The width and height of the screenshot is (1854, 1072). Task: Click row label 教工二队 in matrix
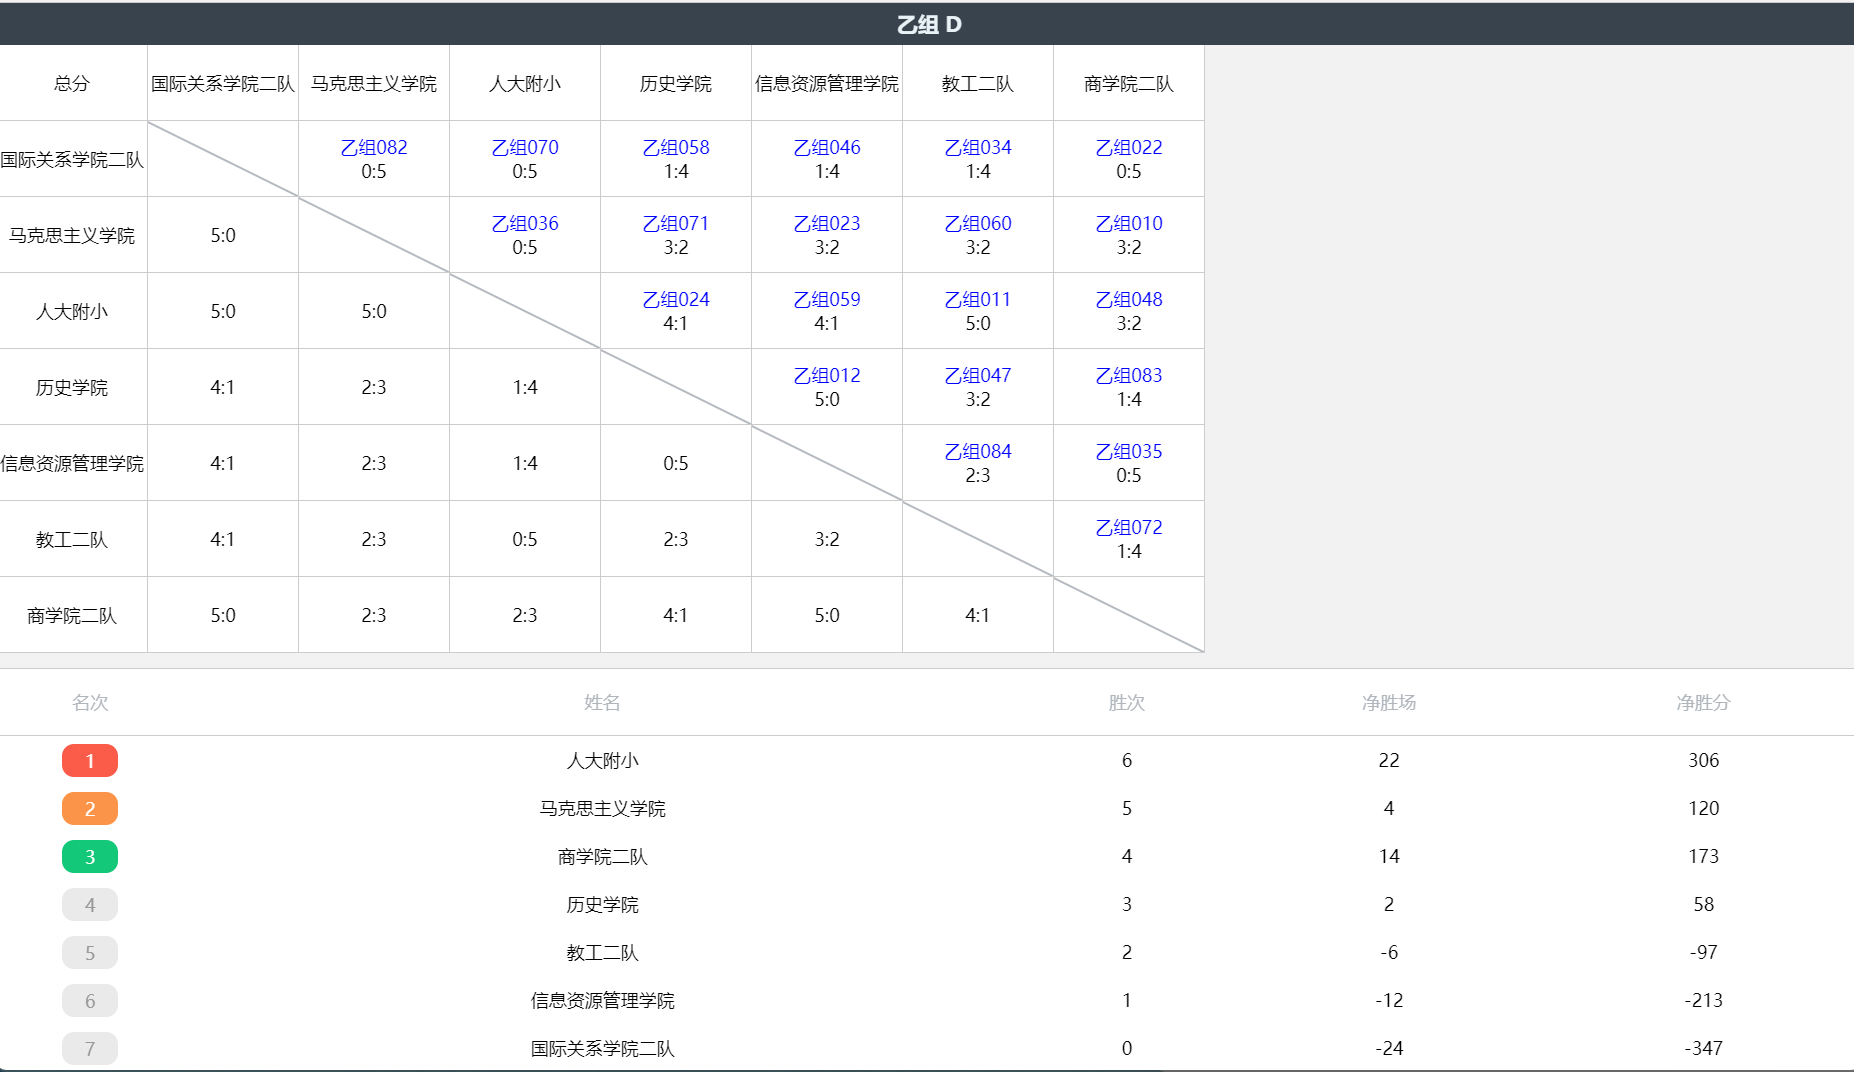[x=72, y=539]
